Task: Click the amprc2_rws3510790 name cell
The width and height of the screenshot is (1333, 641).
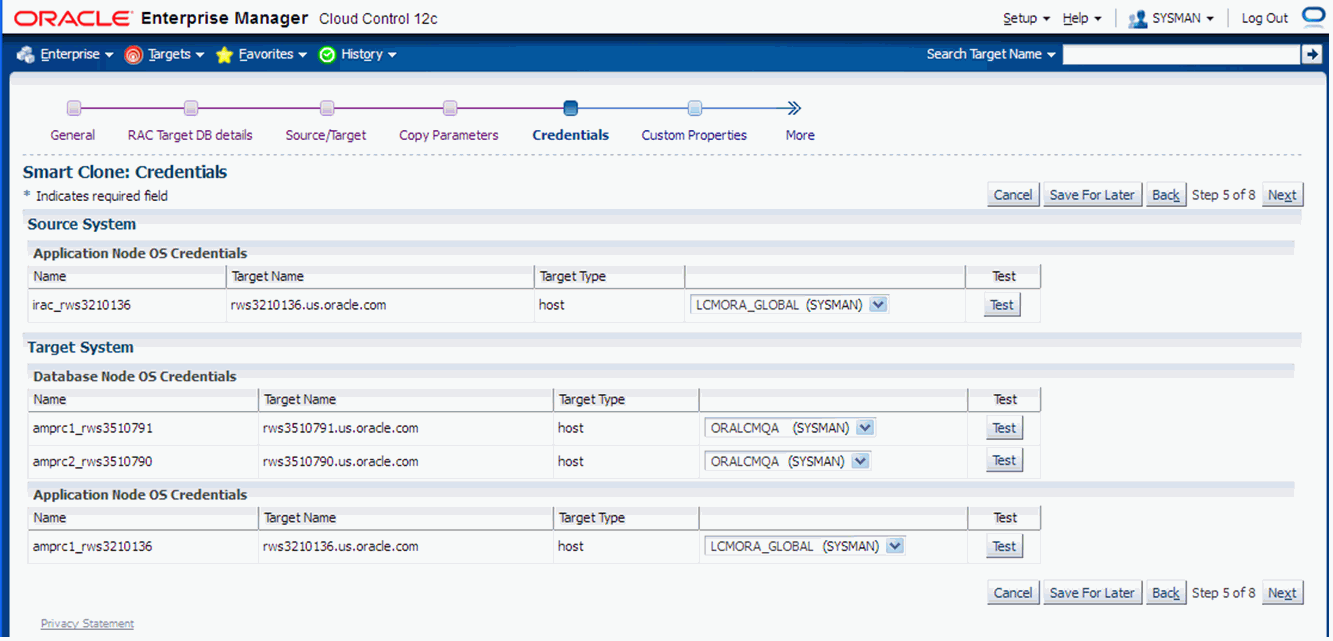Action: [x=92, y=461]
